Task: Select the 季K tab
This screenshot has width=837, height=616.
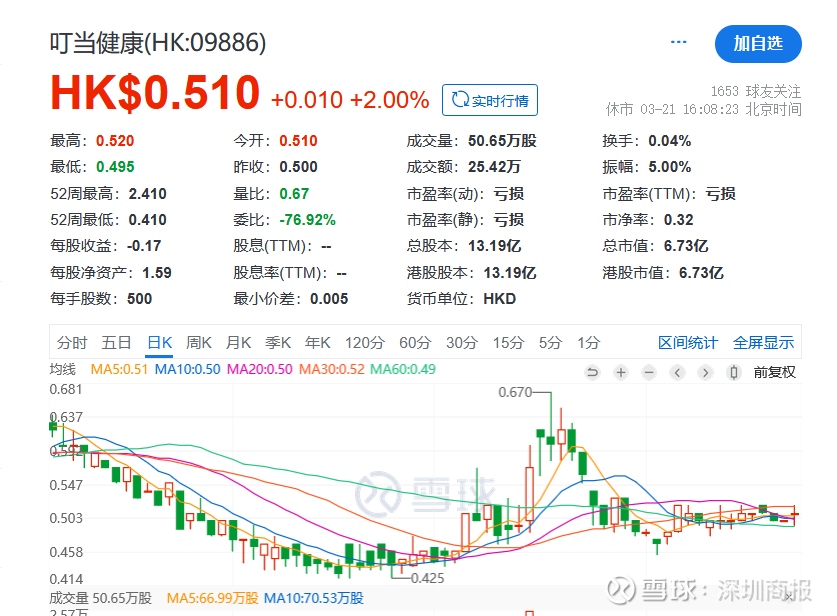Action: (x=278, y=342)
